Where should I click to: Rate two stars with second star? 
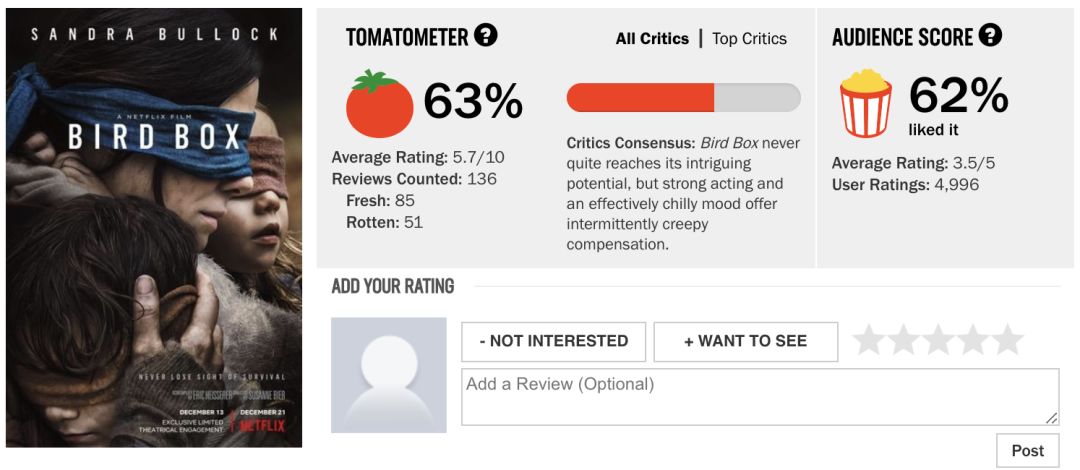pos(904,341)
